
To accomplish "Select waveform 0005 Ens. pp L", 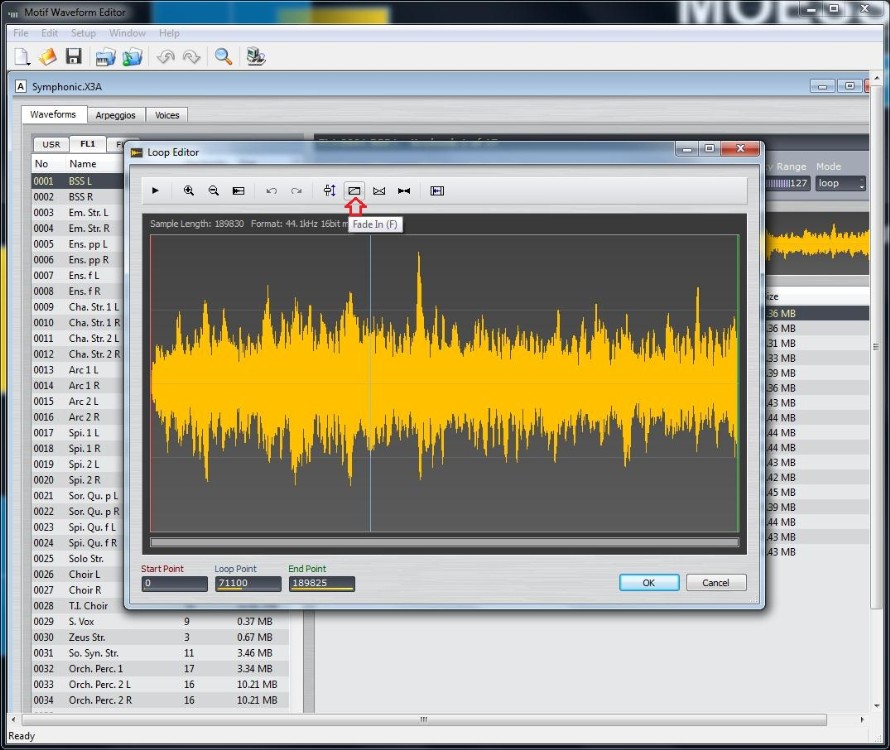I will [78, 244].
